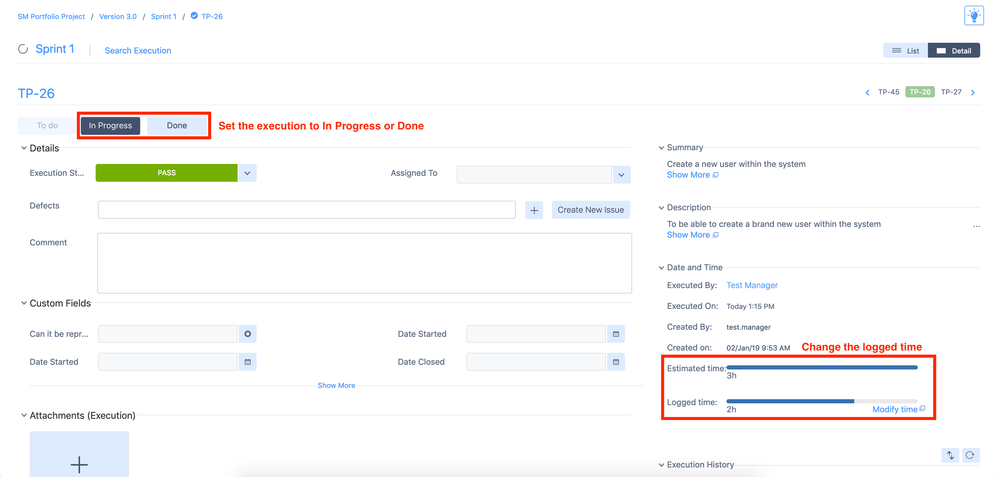Collapse the Summary section
The image size is (998, 477).
click(661, 147)
